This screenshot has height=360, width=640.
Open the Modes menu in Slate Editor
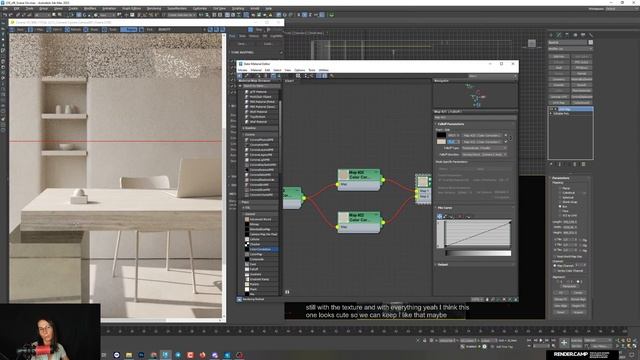click(242, 70)
